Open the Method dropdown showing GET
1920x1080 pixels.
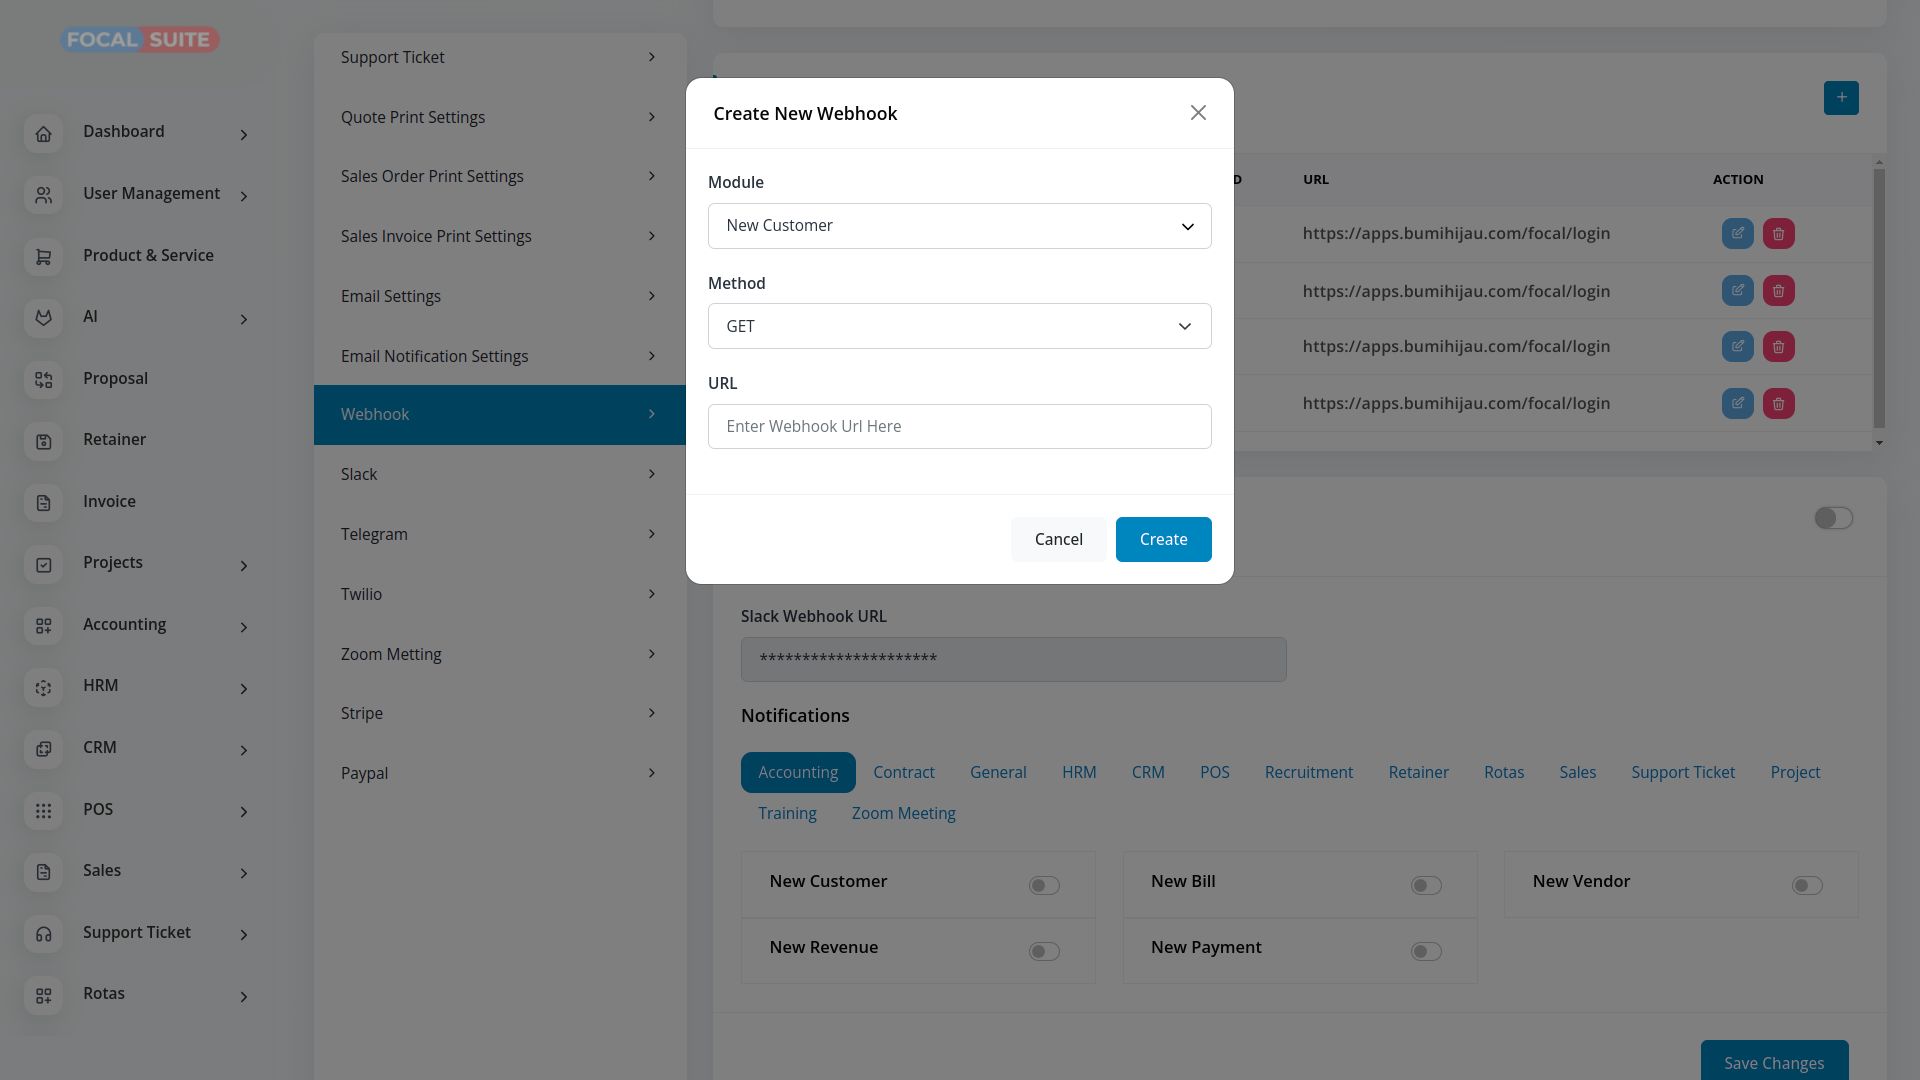pyautogui.click(x=959, y=326)
